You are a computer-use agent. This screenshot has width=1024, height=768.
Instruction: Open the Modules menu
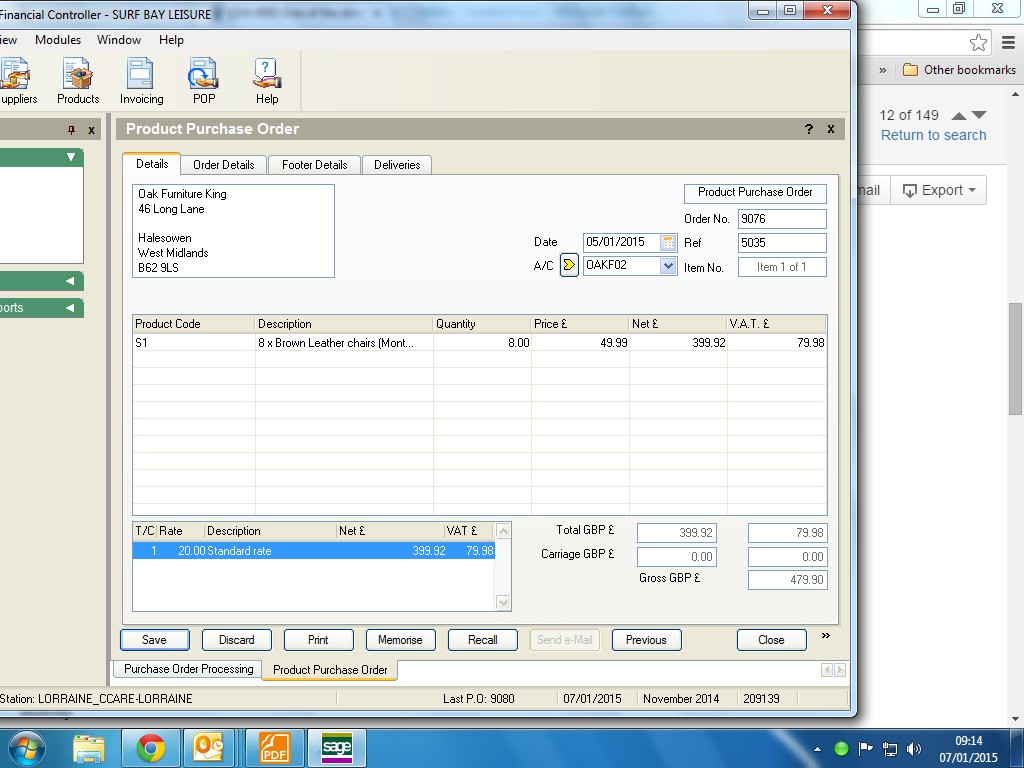pos(58,40)
